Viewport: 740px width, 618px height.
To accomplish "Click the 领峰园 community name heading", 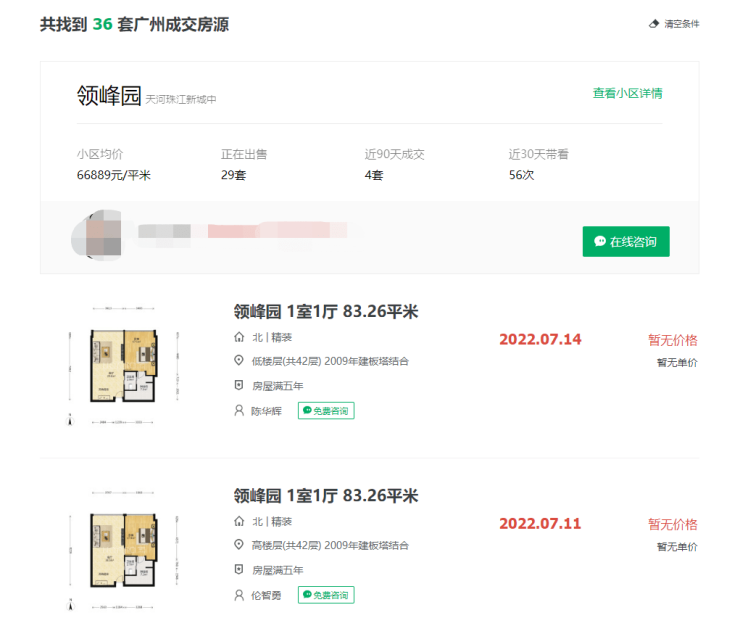I will point(109,96).
